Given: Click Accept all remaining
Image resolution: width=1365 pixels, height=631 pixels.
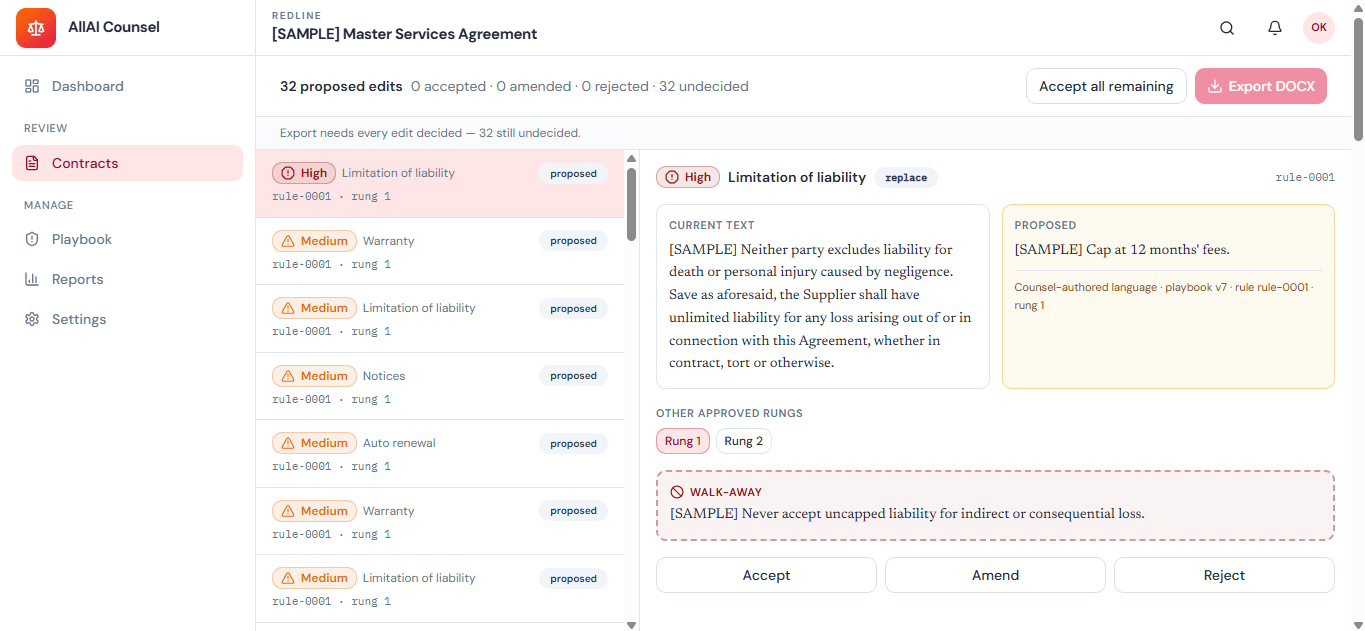Looking at the screenshot, I should (1106, 86).
